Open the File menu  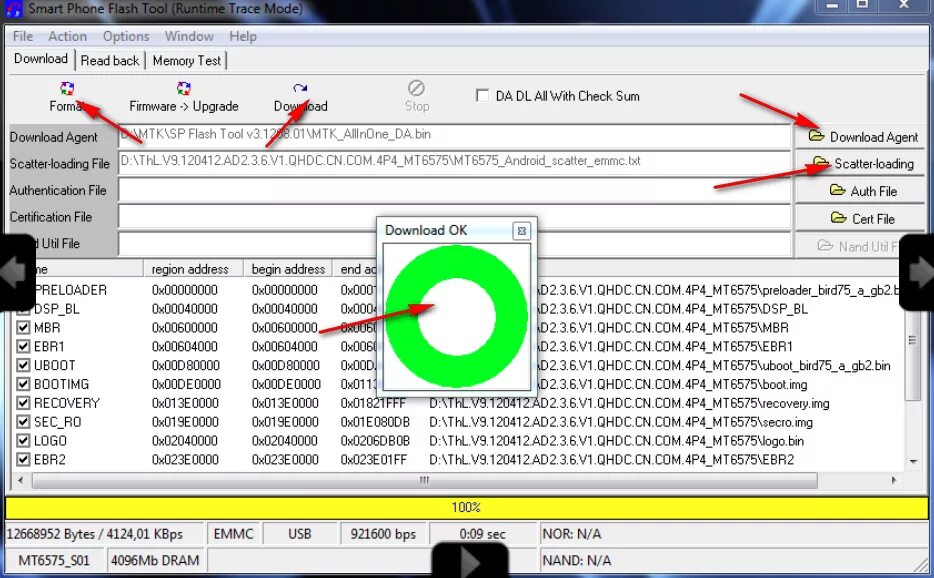click(23, 36)
